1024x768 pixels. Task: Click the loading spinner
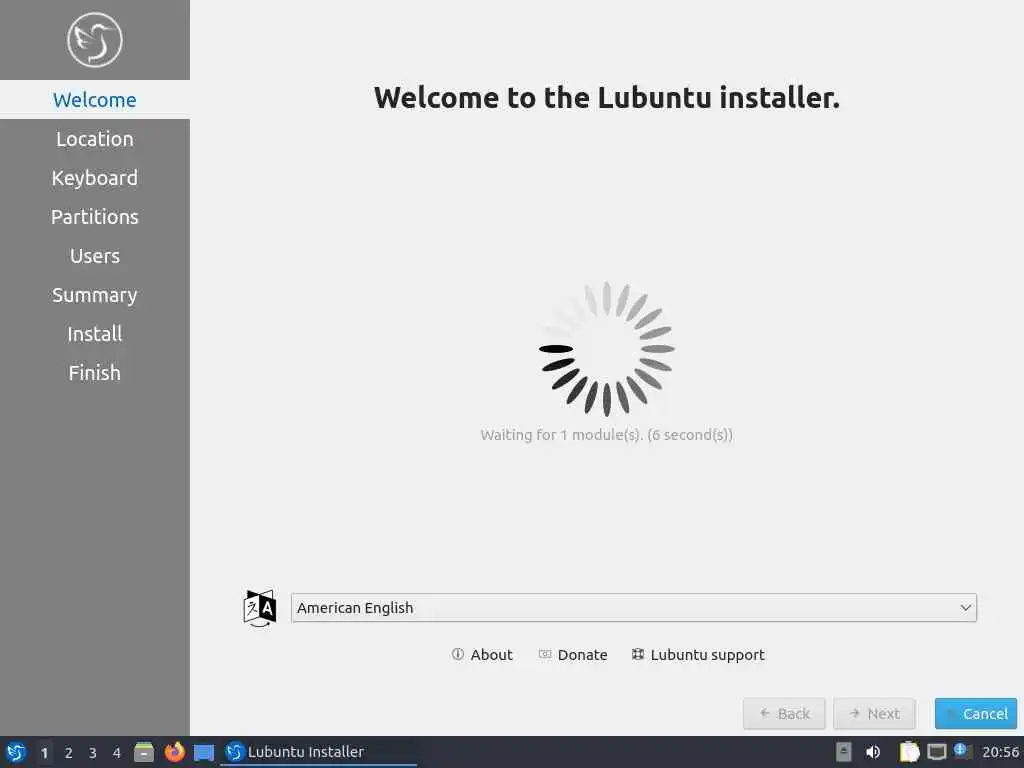607,349
